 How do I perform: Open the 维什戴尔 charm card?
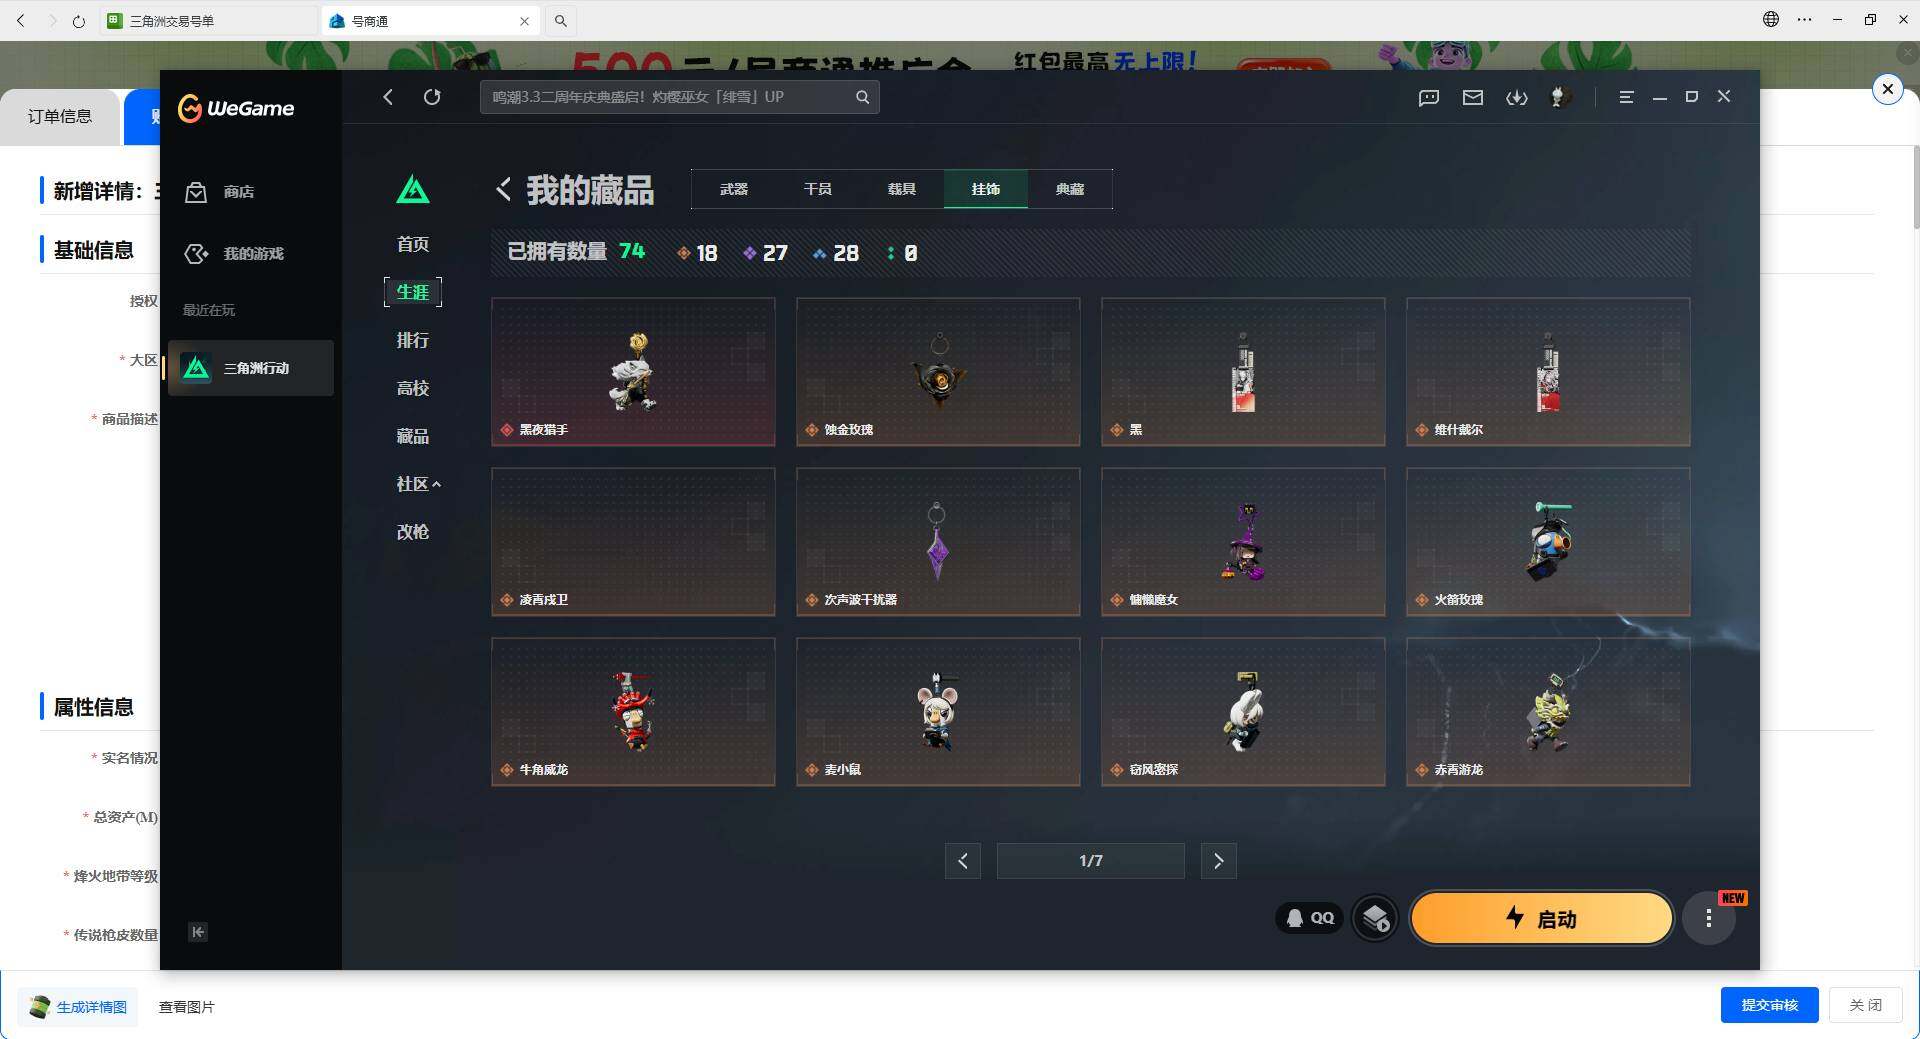[1548, 372]
